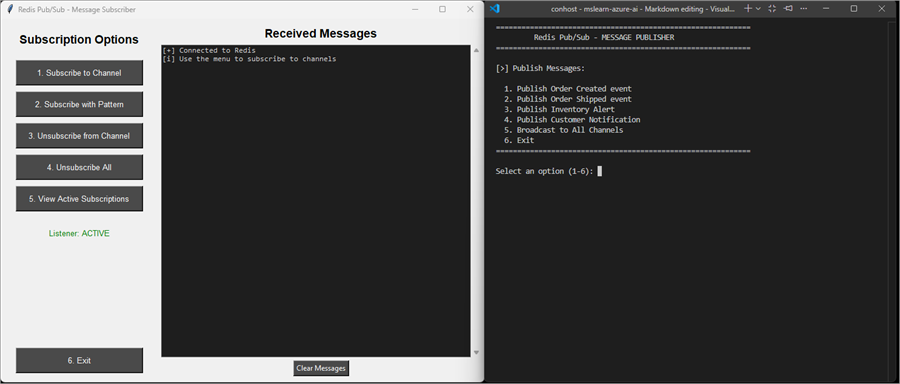Minimize the Visual Studio Code window
Viewport: 900px width, 384px height.
pyautogui.click(x=827, y=9)
